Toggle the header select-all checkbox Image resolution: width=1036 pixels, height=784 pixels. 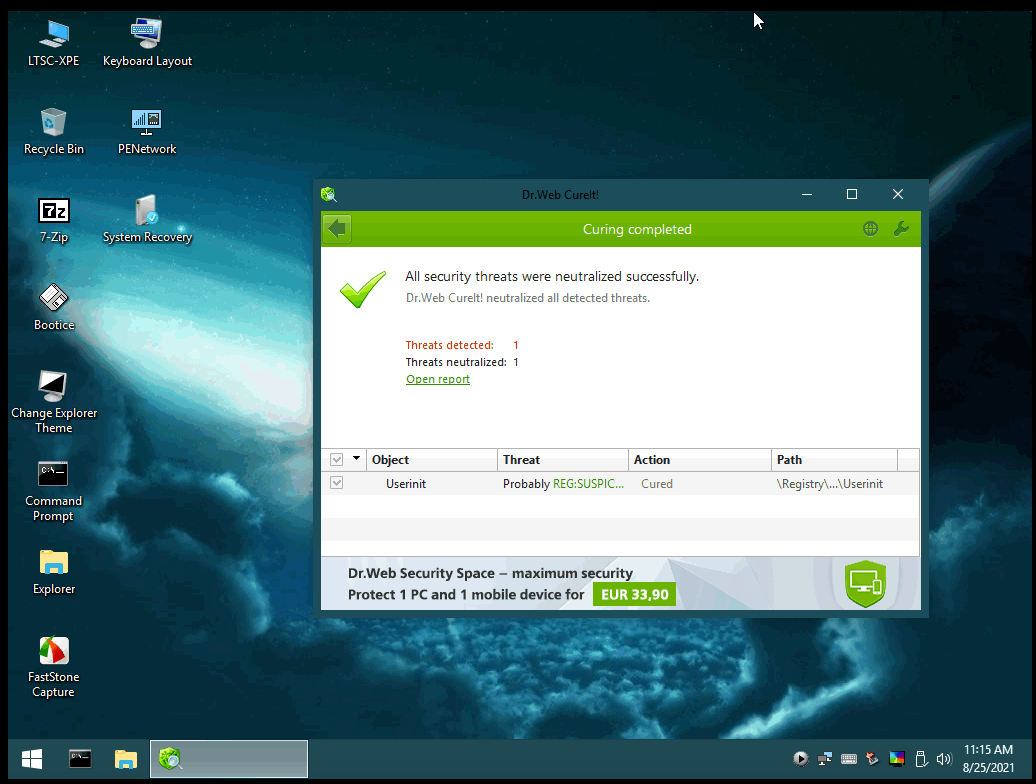[336, 460]
